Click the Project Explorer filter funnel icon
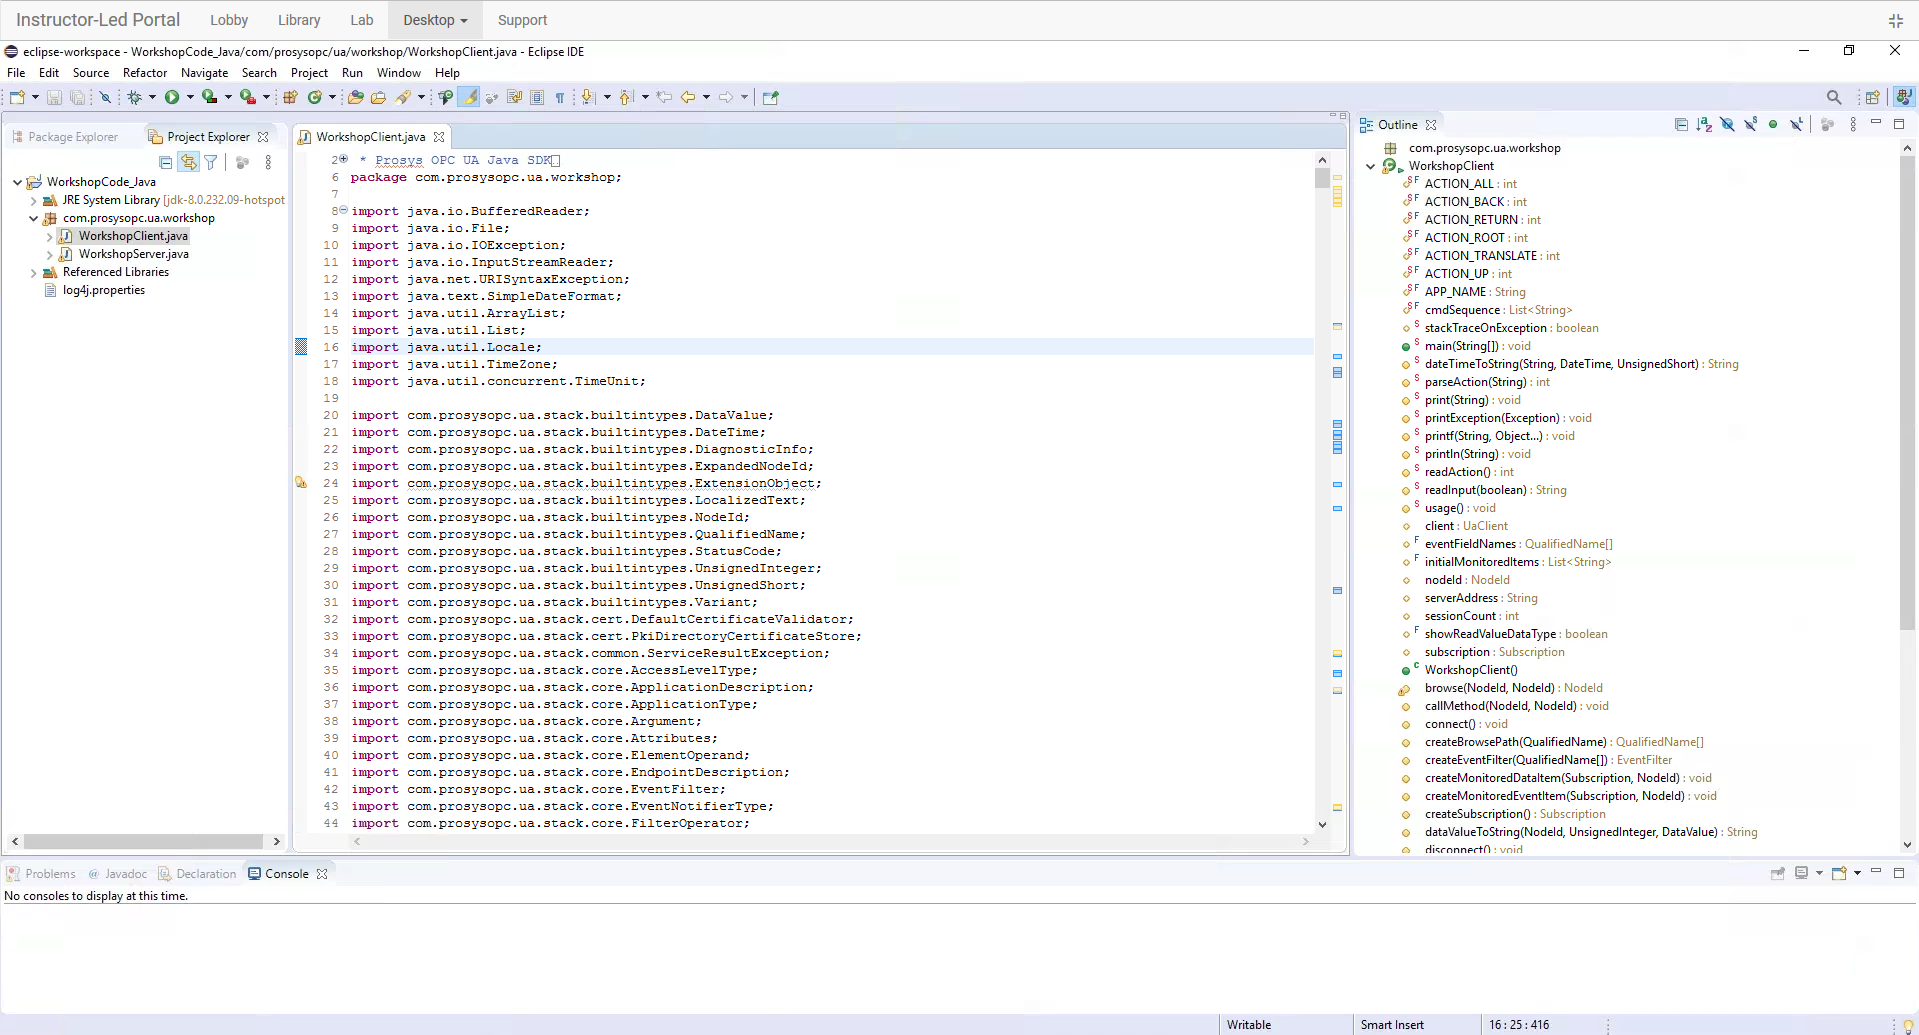Viewport: 1919px width, 1035px height. tap(211, 162)
